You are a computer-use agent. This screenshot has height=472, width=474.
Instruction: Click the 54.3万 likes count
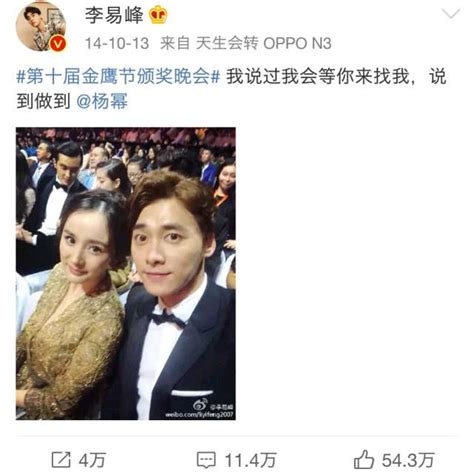(408, 460)
